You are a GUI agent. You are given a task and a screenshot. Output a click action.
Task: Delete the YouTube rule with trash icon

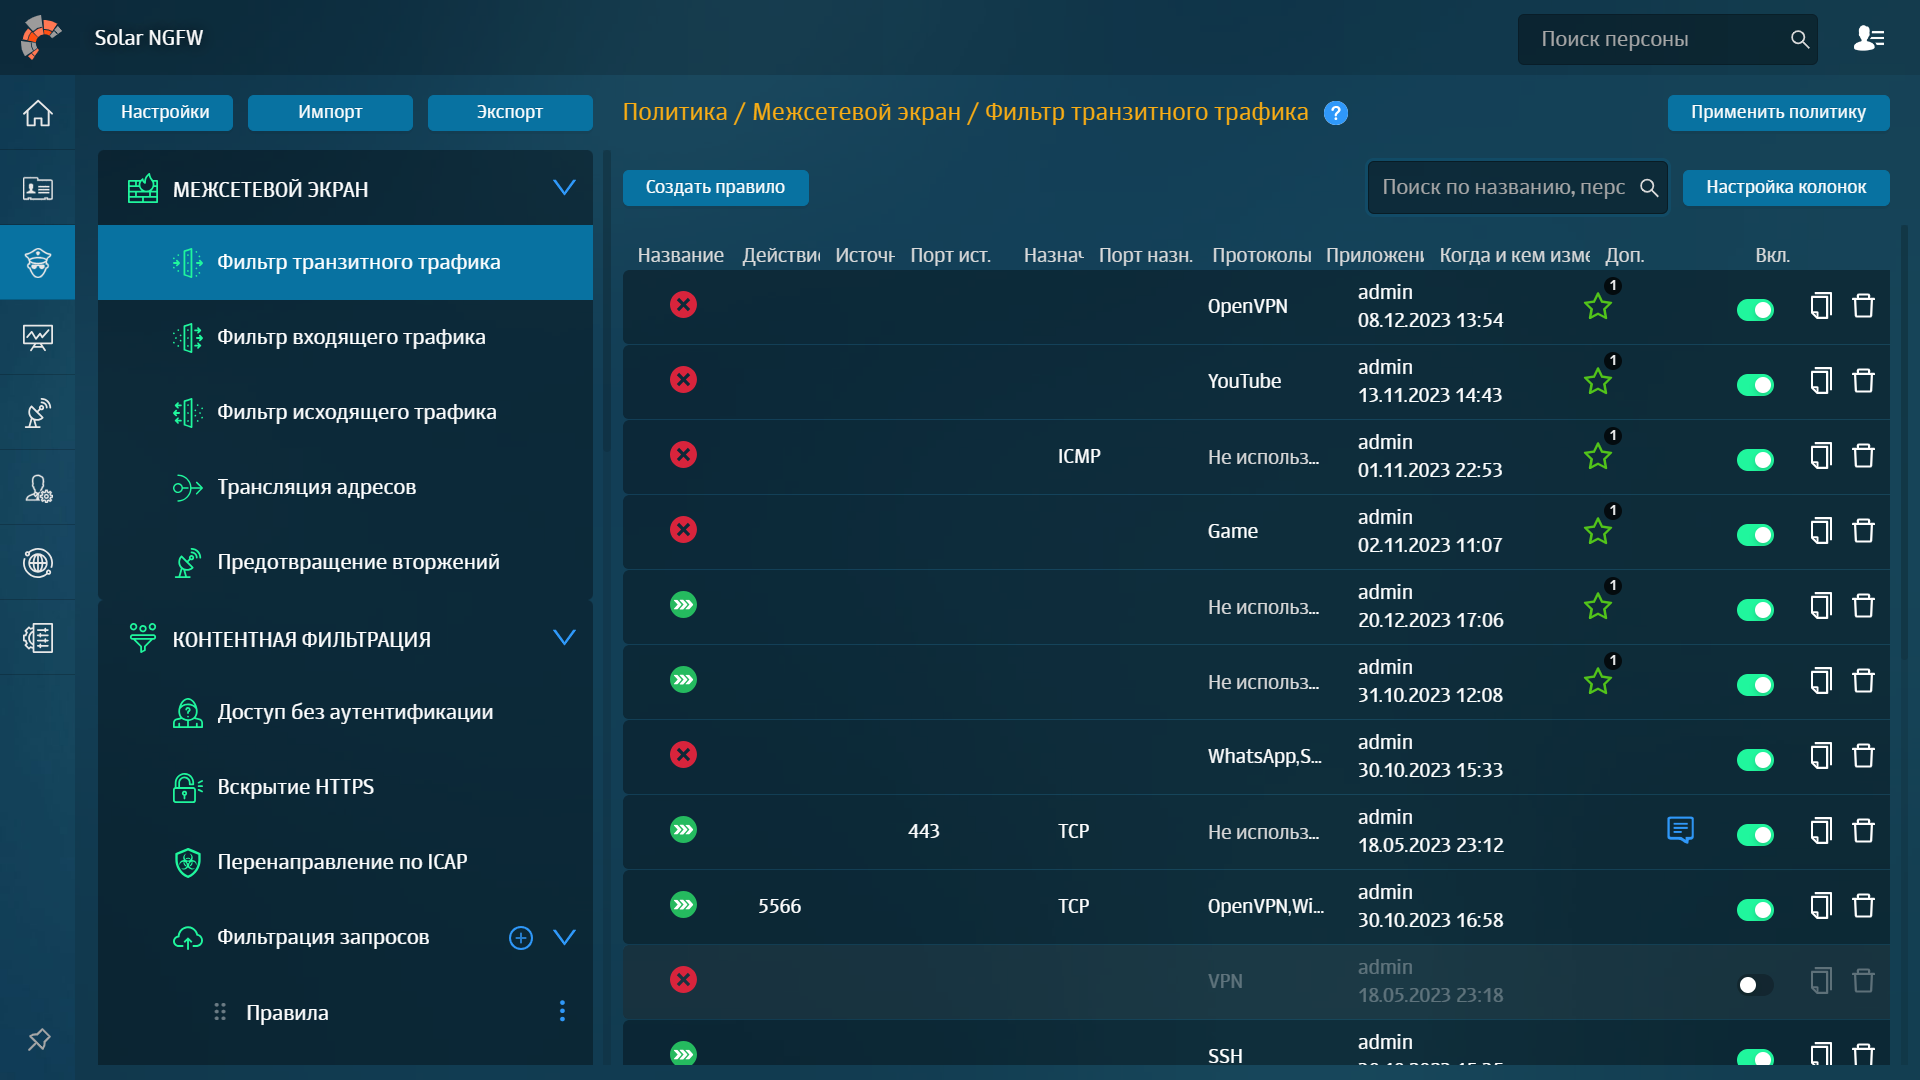(1863, 381)
